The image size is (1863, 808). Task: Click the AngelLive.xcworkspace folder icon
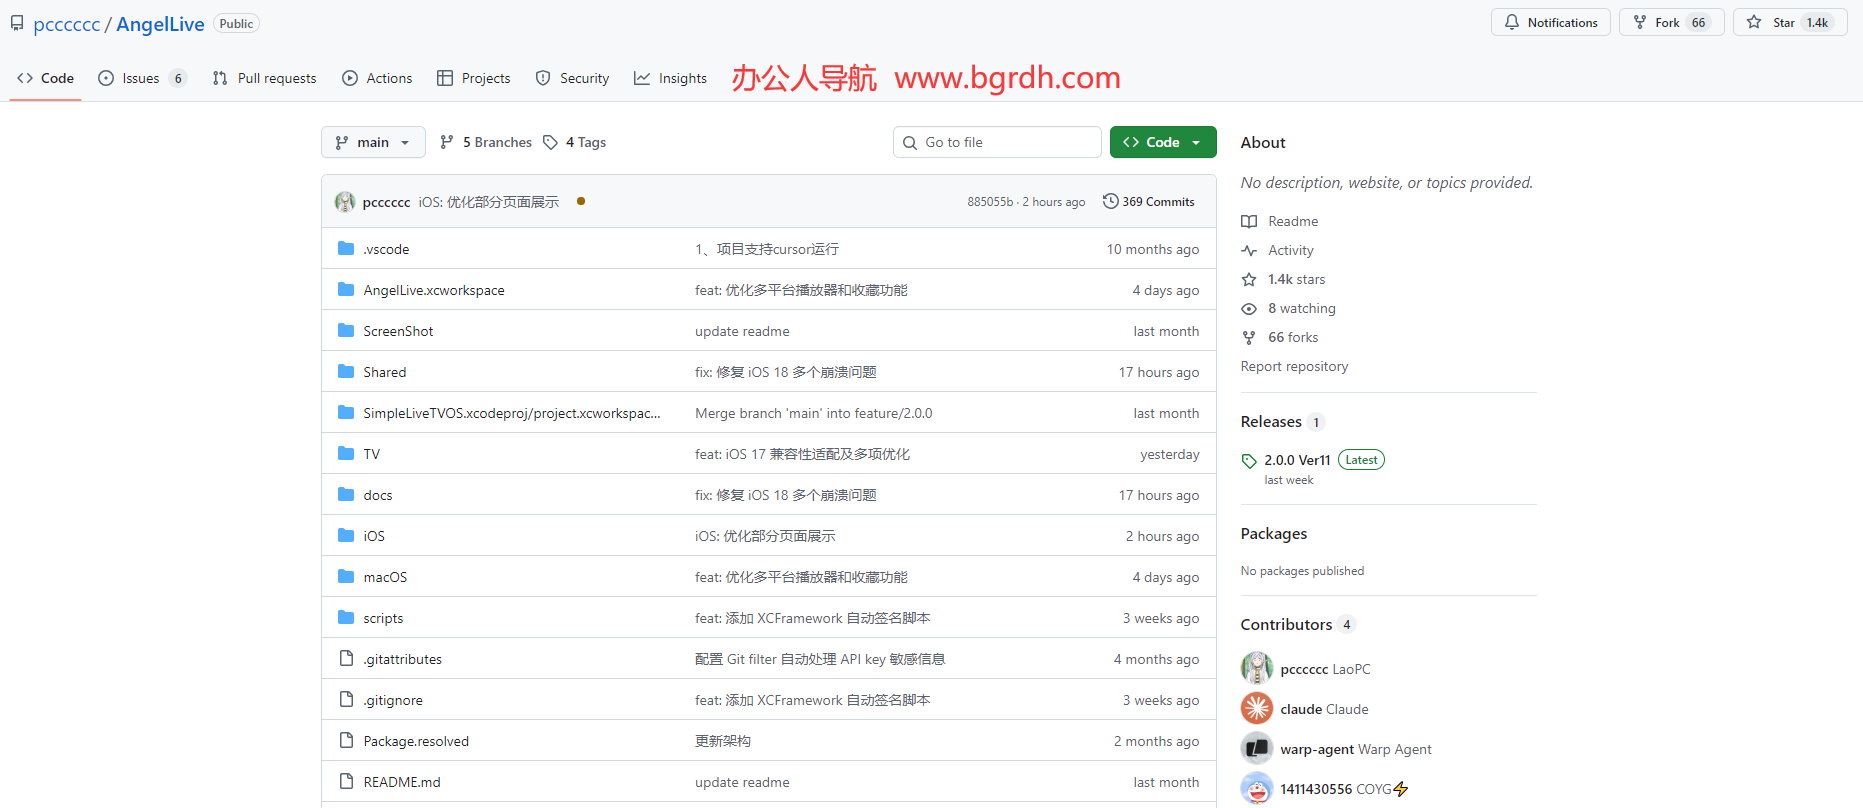coord(346,289)
